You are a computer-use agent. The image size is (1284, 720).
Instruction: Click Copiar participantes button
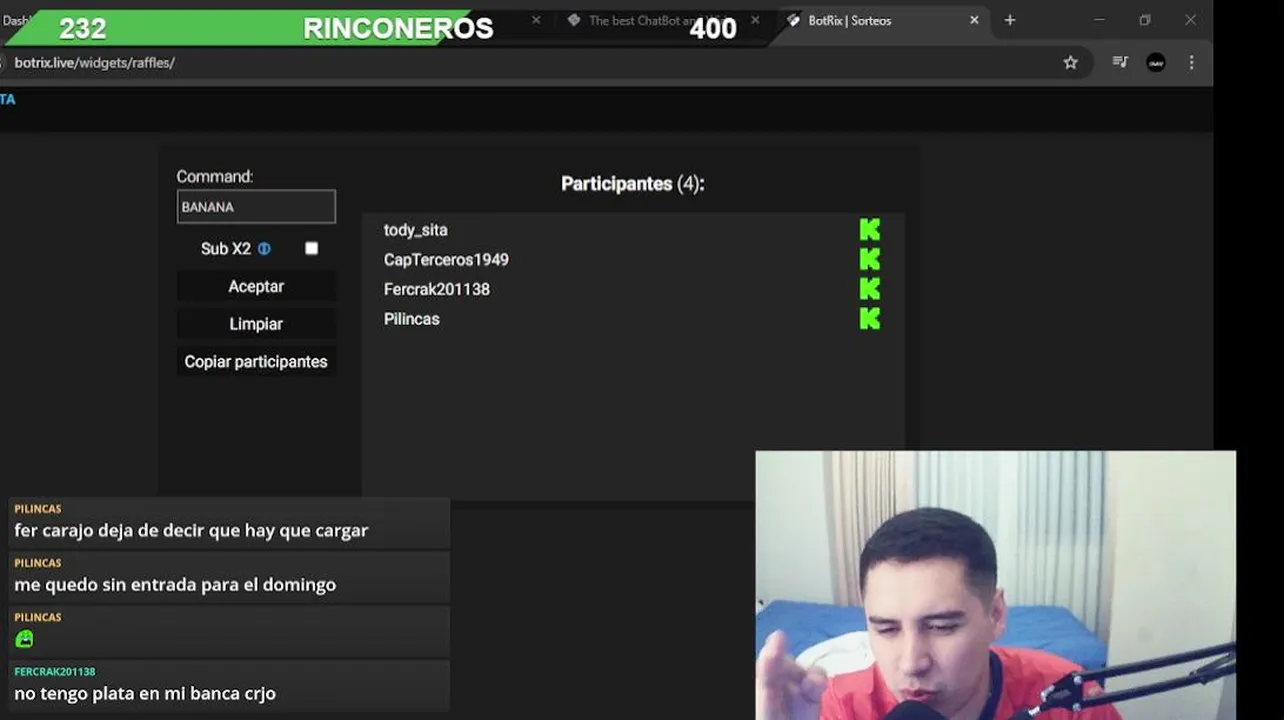point(256,362)
